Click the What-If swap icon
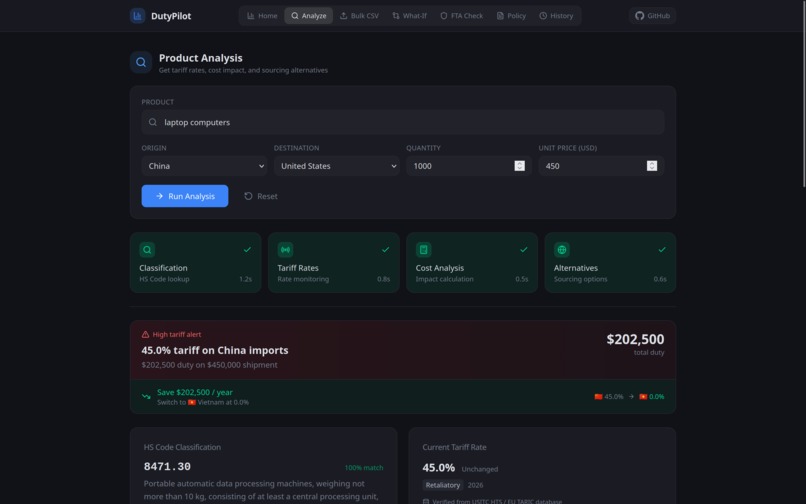 [396, 16]
